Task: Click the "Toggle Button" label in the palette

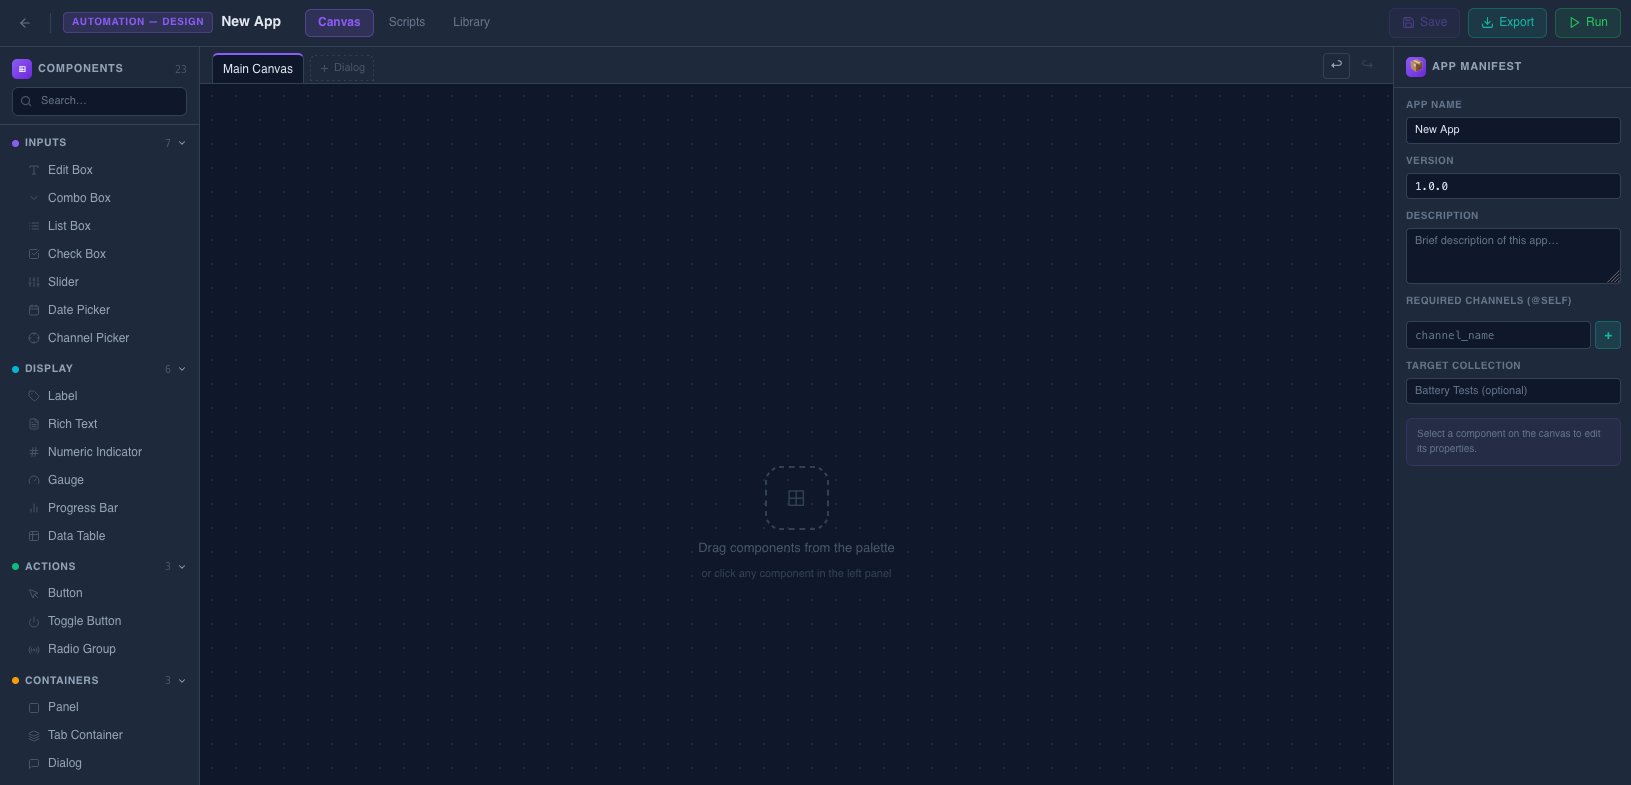Action: point(84,621)
